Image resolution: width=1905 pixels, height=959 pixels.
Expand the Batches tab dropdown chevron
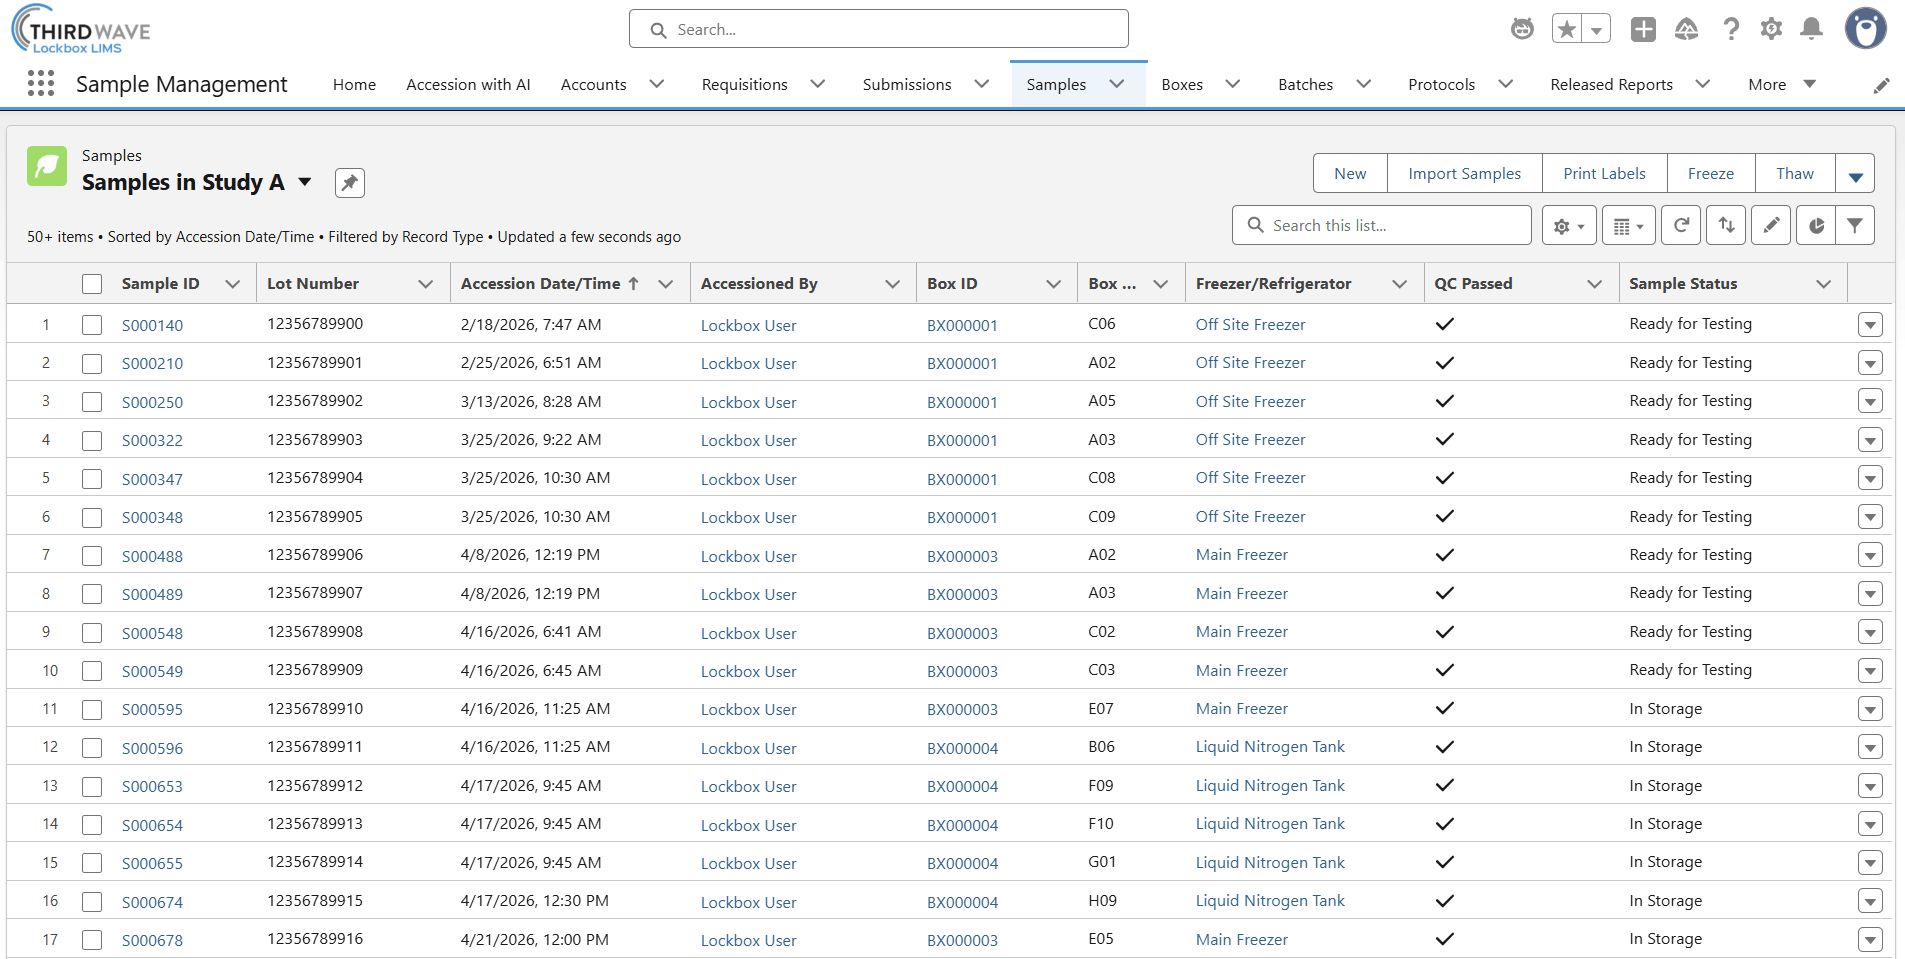pyautogui.click(x=1364, y=84)
